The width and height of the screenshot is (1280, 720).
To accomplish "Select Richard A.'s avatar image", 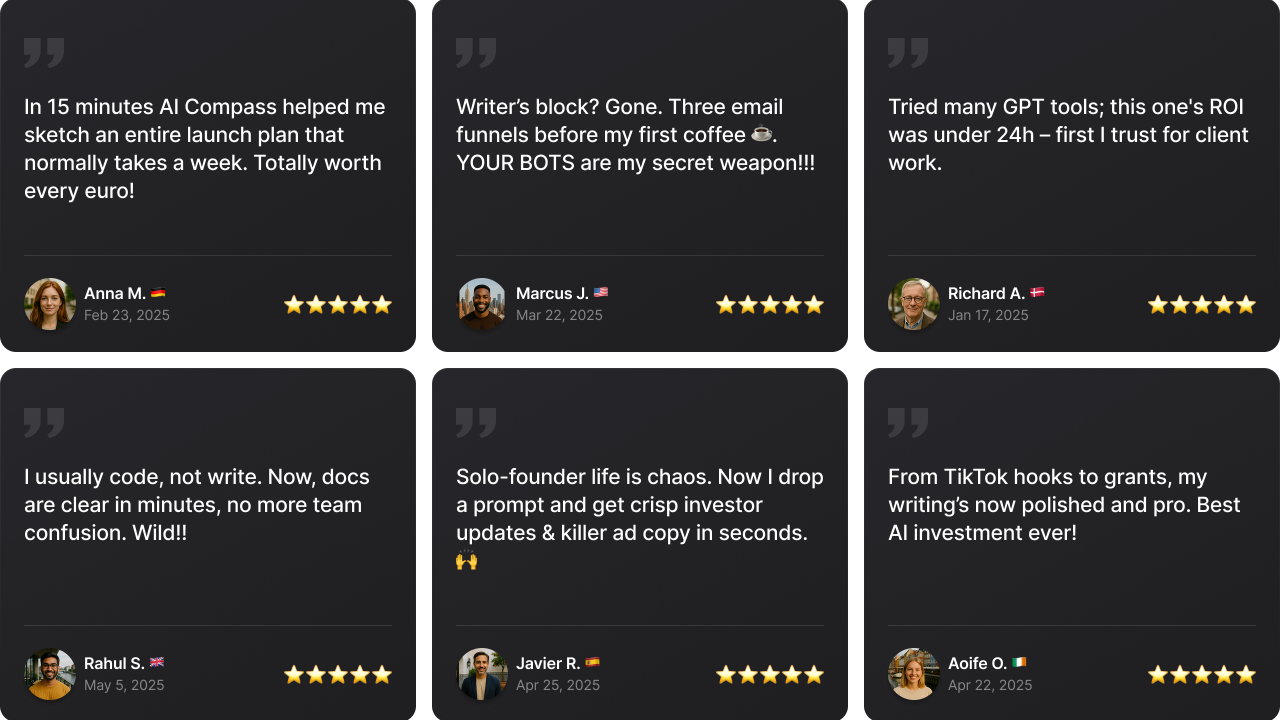I will click(x=914, y=304).
